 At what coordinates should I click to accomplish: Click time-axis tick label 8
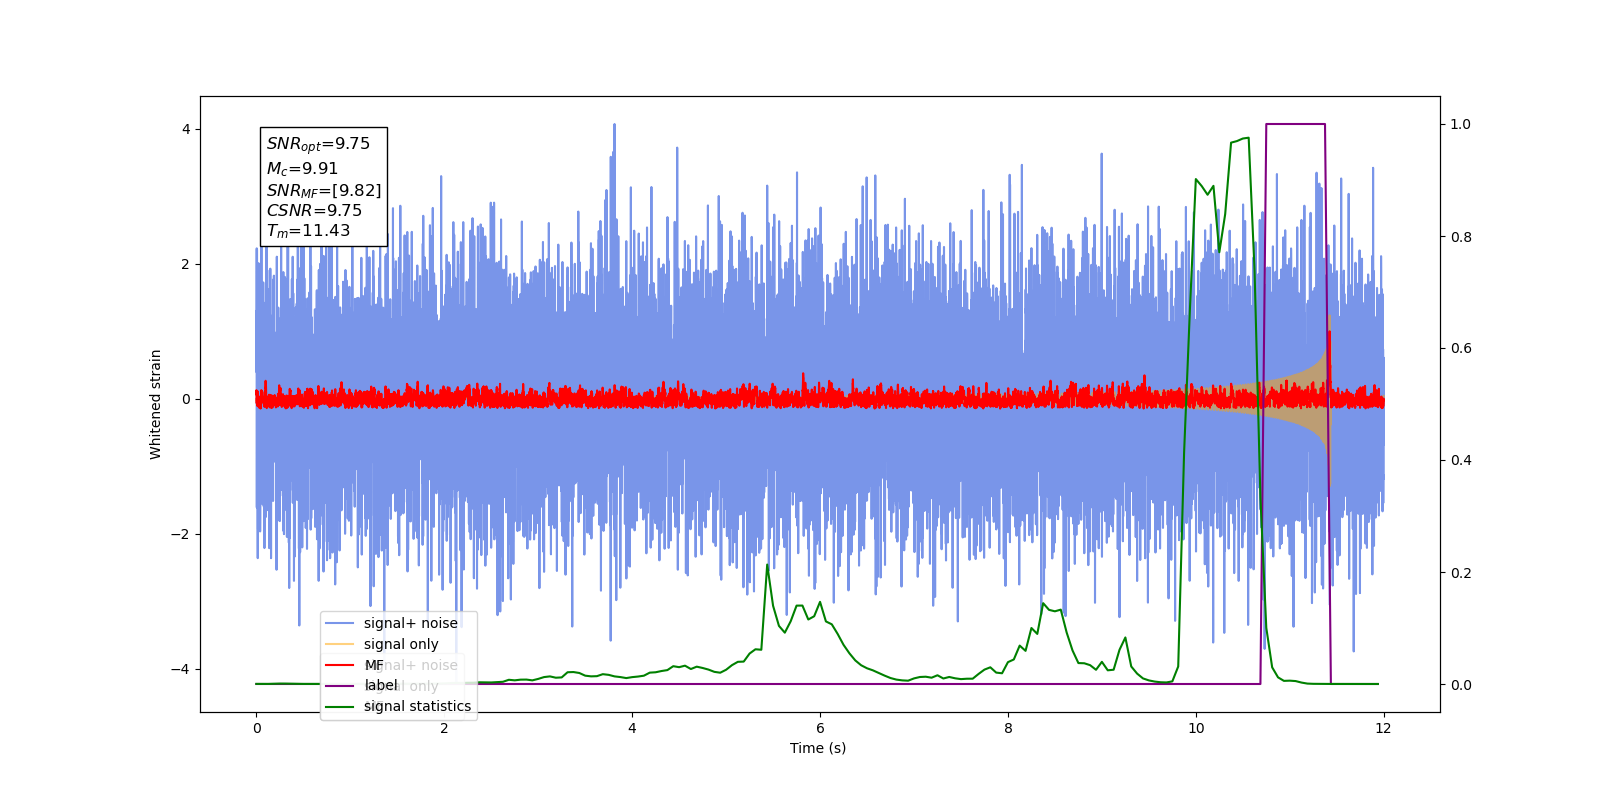[1008, 728]
